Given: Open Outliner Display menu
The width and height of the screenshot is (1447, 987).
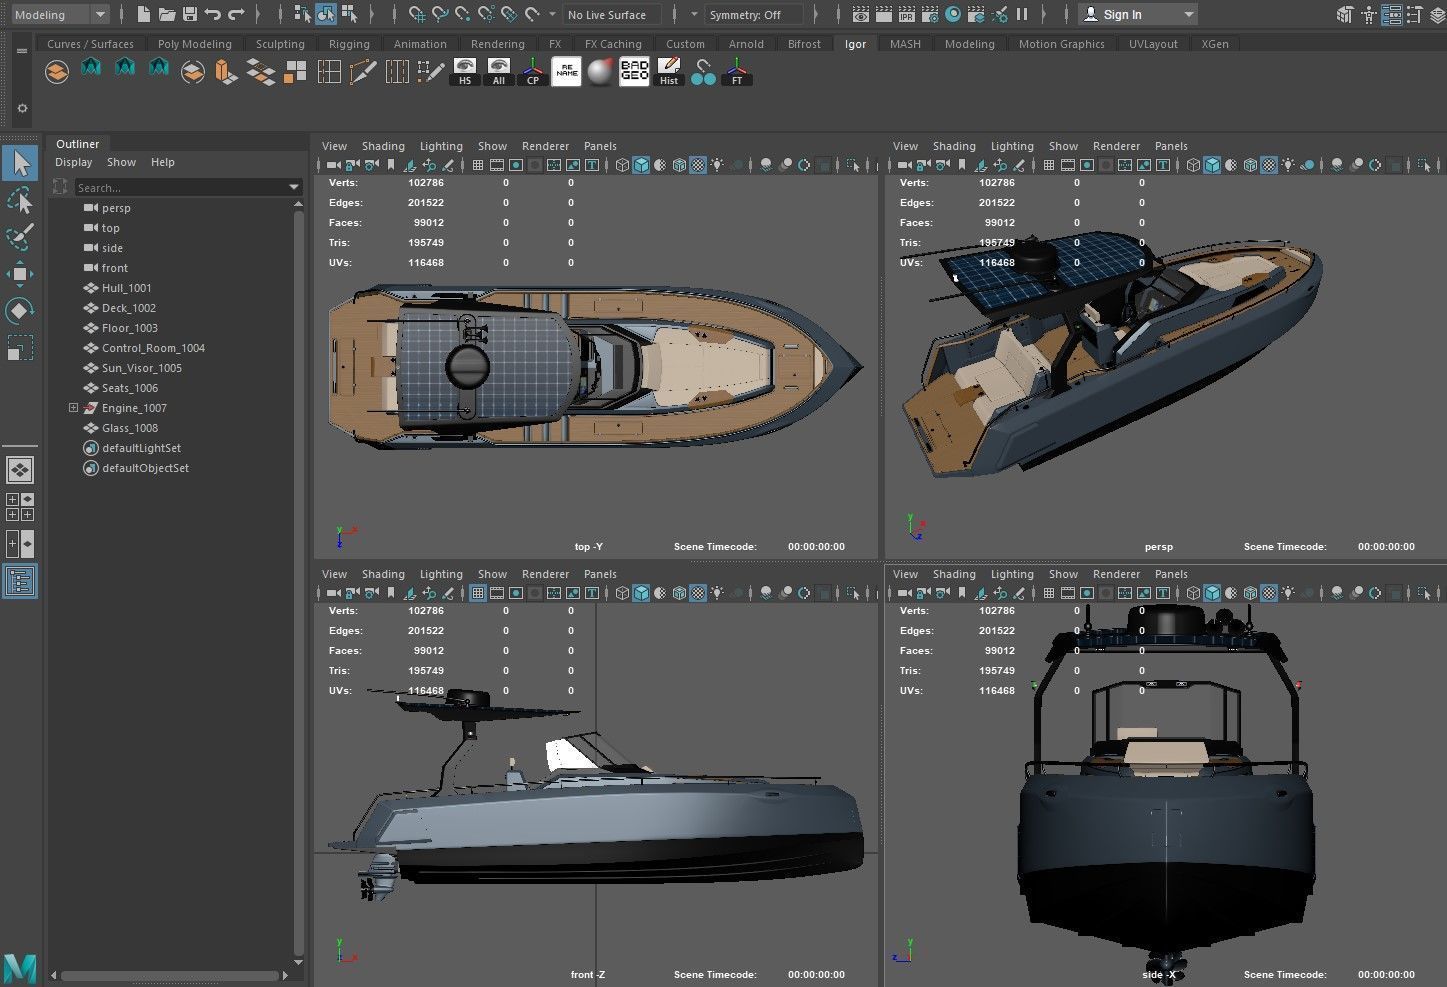Looking at the screenshot, I should (x=74, y=162).
